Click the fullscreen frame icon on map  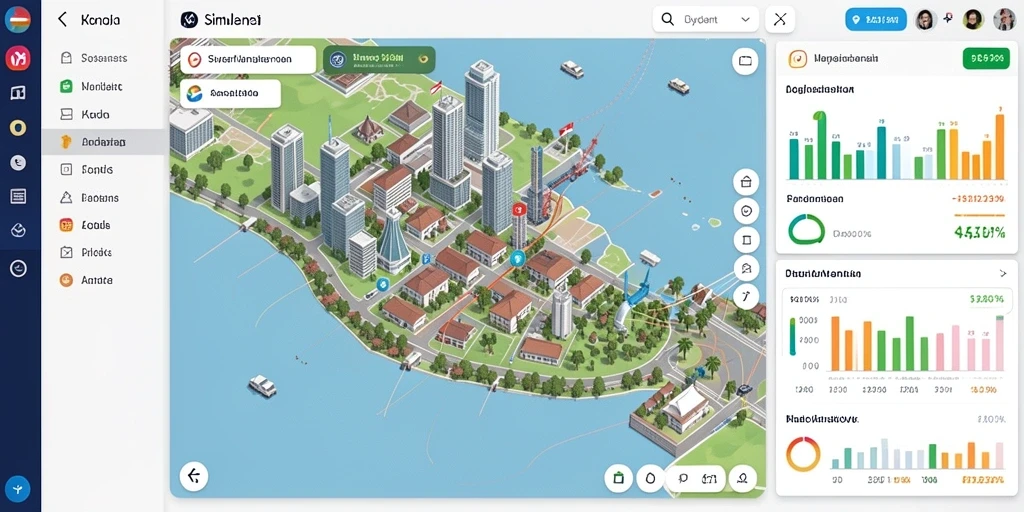pos(745,61)
